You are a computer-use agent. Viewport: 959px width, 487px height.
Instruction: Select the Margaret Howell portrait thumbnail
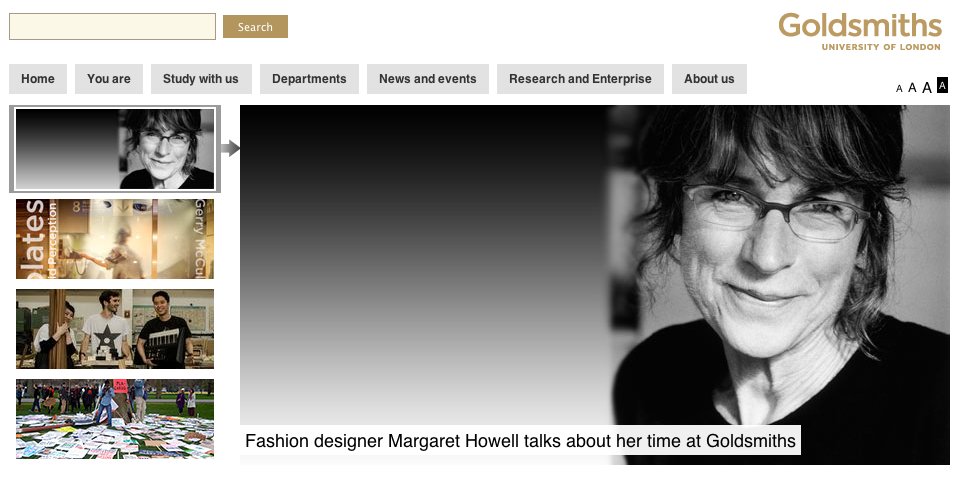coord(115,149)
